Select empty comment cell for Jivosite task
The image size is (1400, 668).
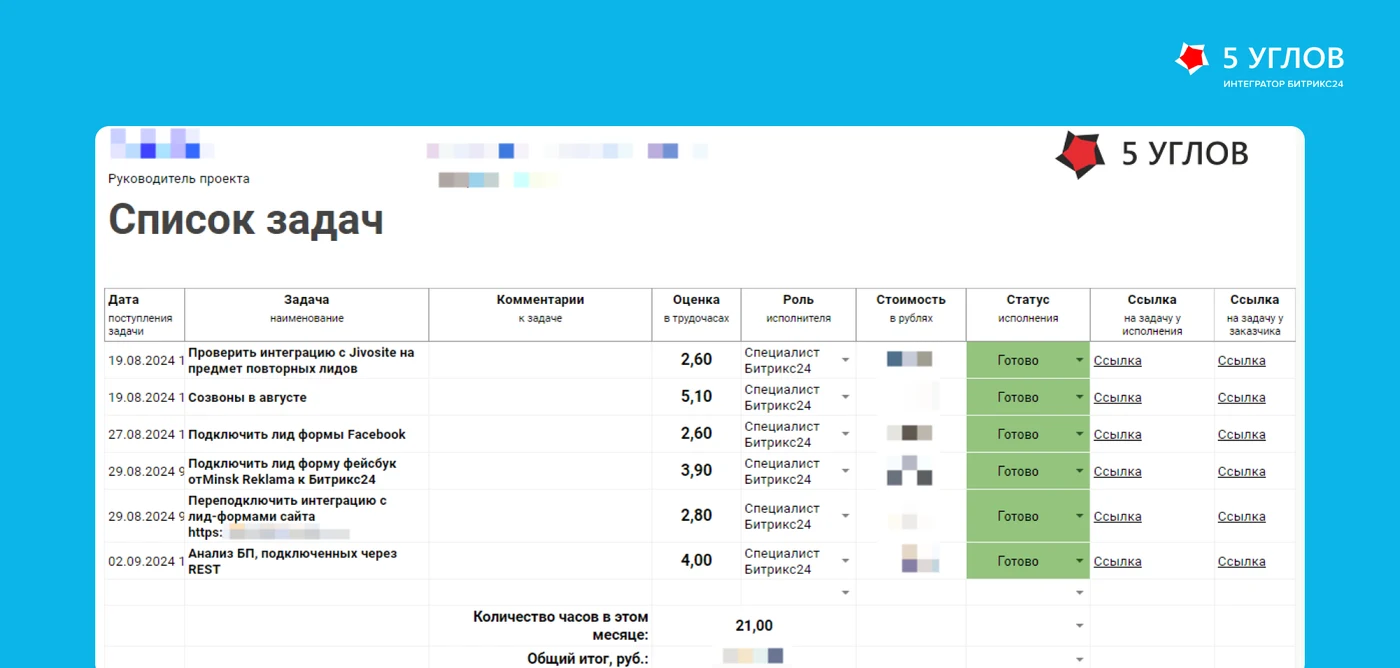click(540, 361)
